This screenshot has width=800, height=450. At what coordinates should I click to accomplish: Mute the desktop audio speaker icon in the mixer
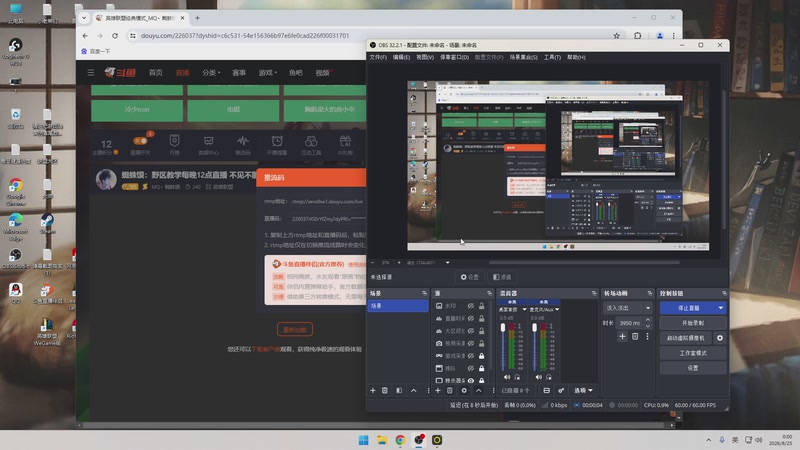pos(507,377)
